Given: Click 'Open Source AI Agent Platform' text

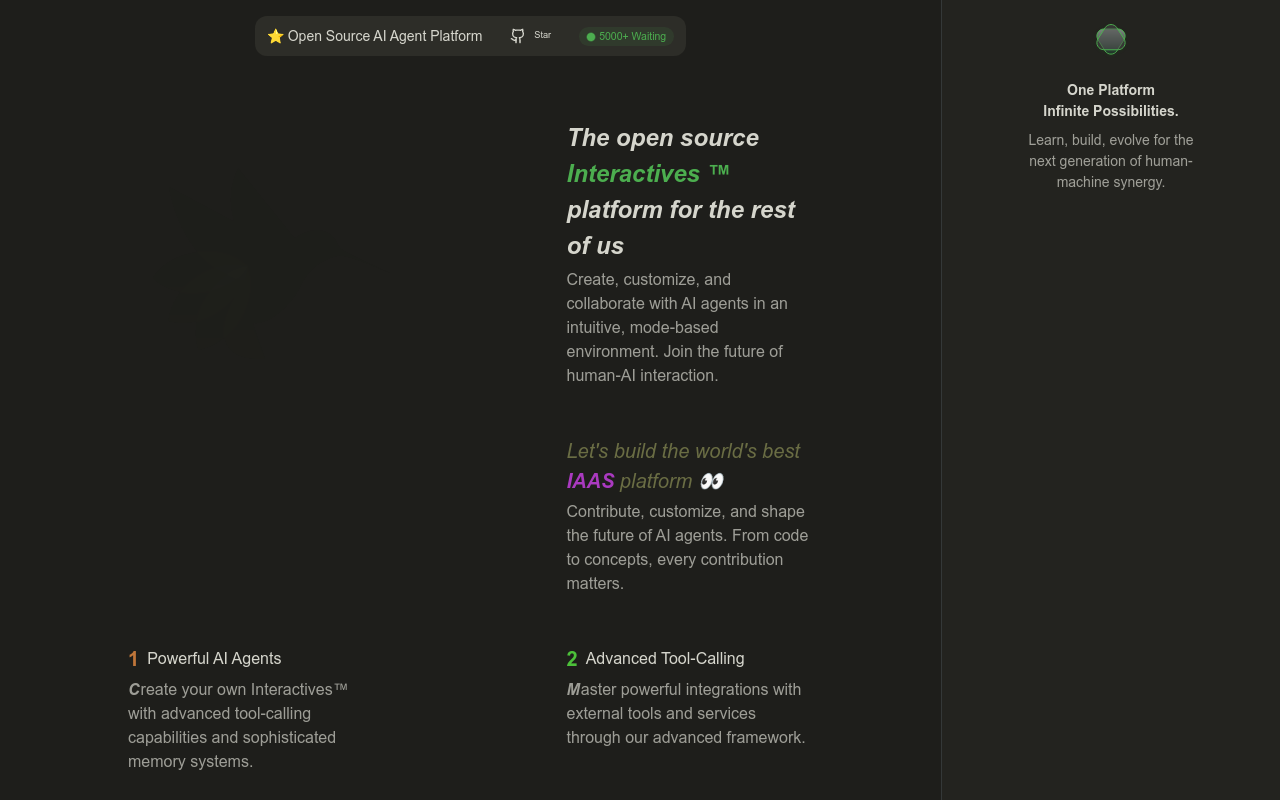Looking at the screenshot, I should [x=385, y=36].
